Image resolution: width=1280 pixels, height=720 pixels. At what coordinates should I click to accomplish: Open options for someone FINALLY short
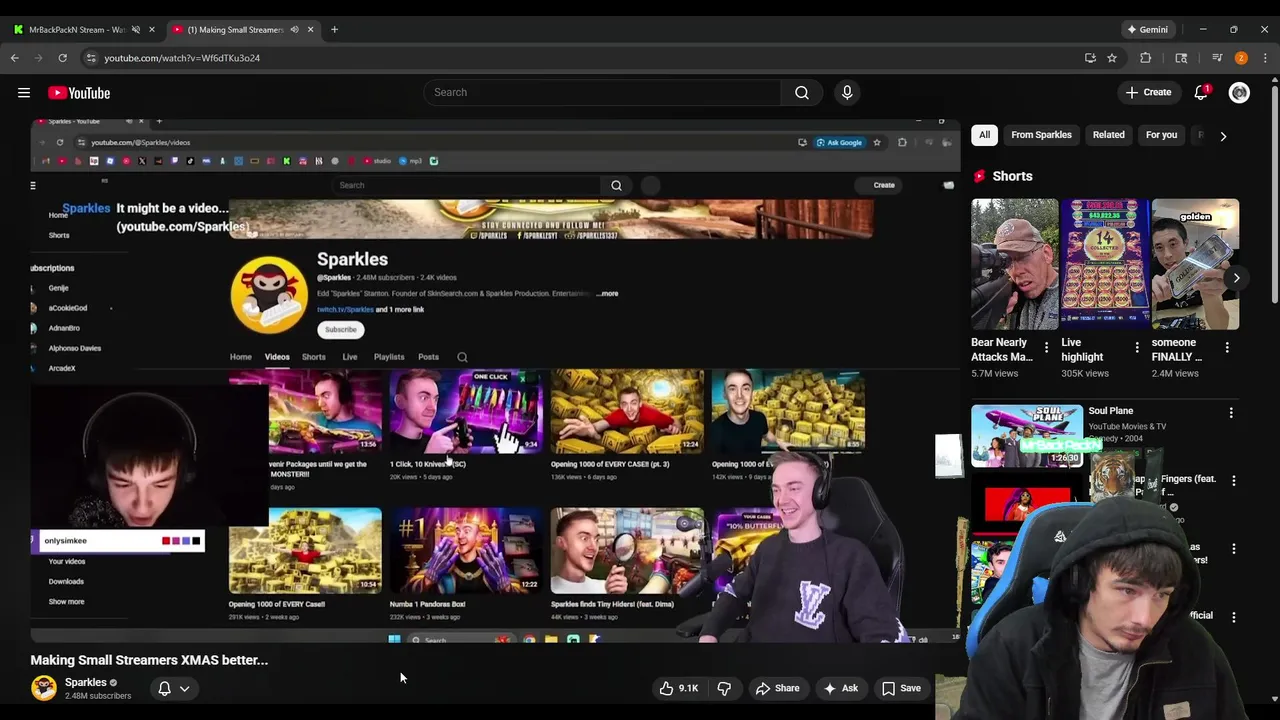pos(1227,348)
